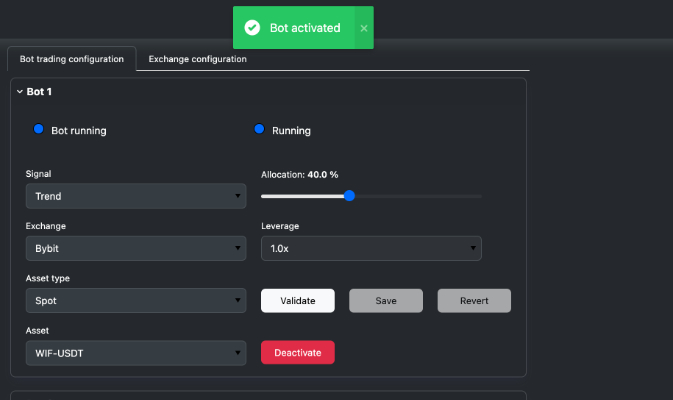
Task: Deactivate the bot with red button
Action: click(x=298, y=352)
